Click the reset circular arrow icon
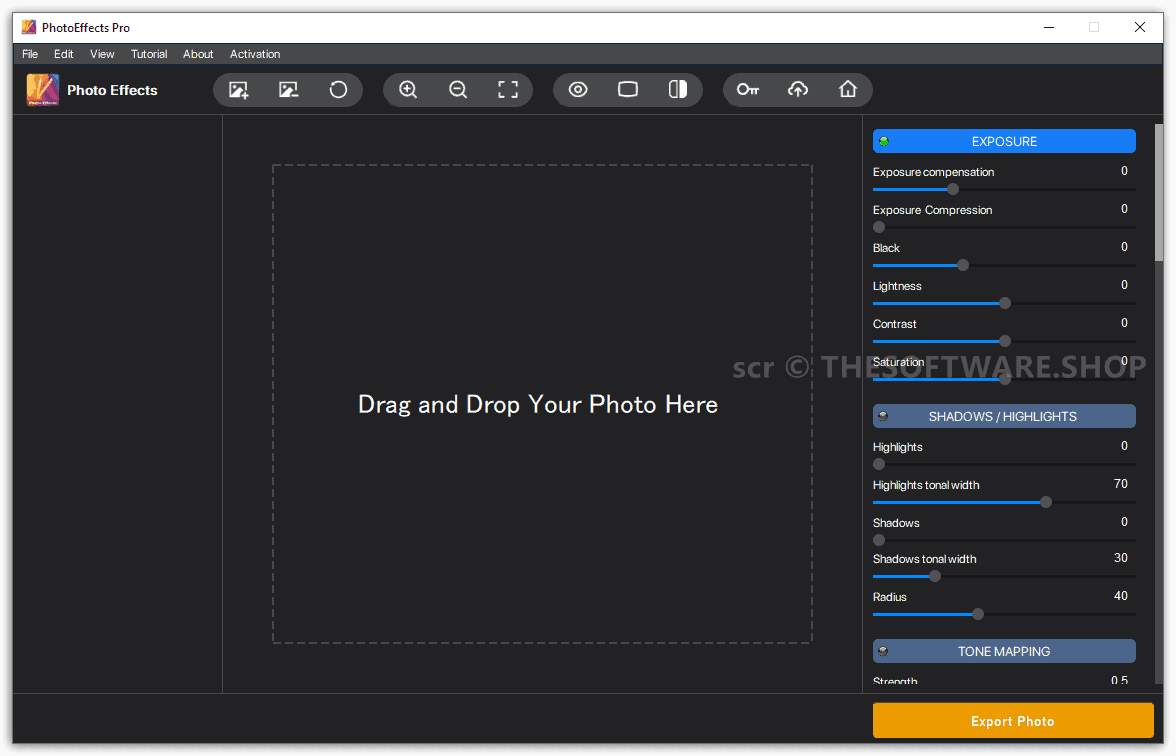 338,90
